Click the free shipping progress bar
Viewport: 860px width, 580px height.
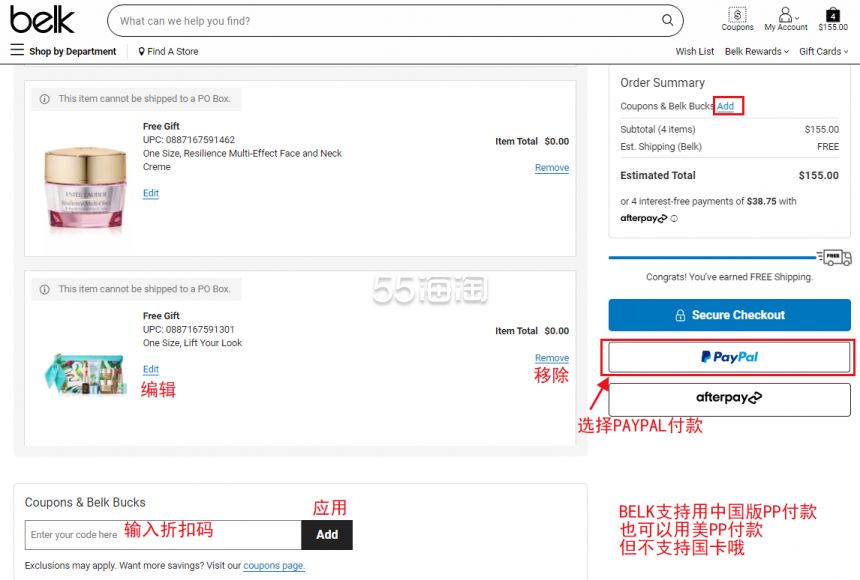pyautogui.click(x=712, y=257)
